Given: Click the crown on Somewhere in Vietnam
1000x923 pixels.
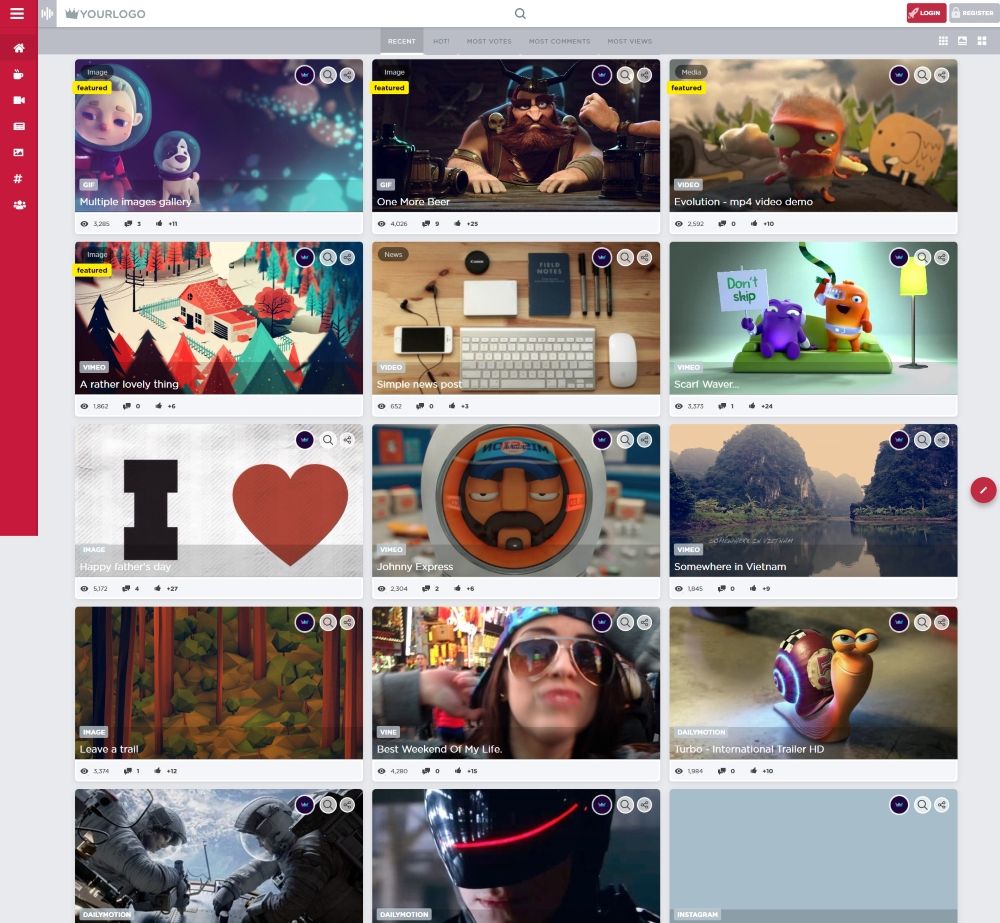Looking at the screenshot, I should pos(899,440).
